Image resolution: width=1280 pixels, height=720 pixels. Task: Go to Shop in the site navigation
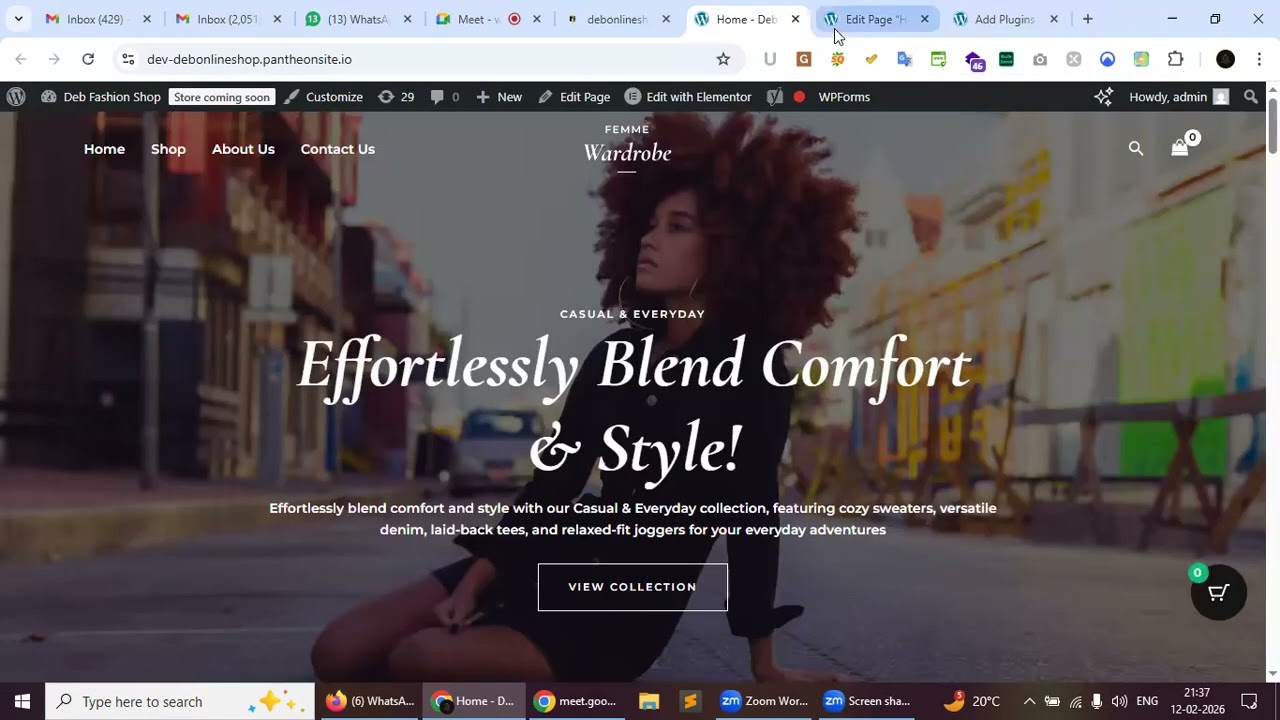tap(168, 149)
